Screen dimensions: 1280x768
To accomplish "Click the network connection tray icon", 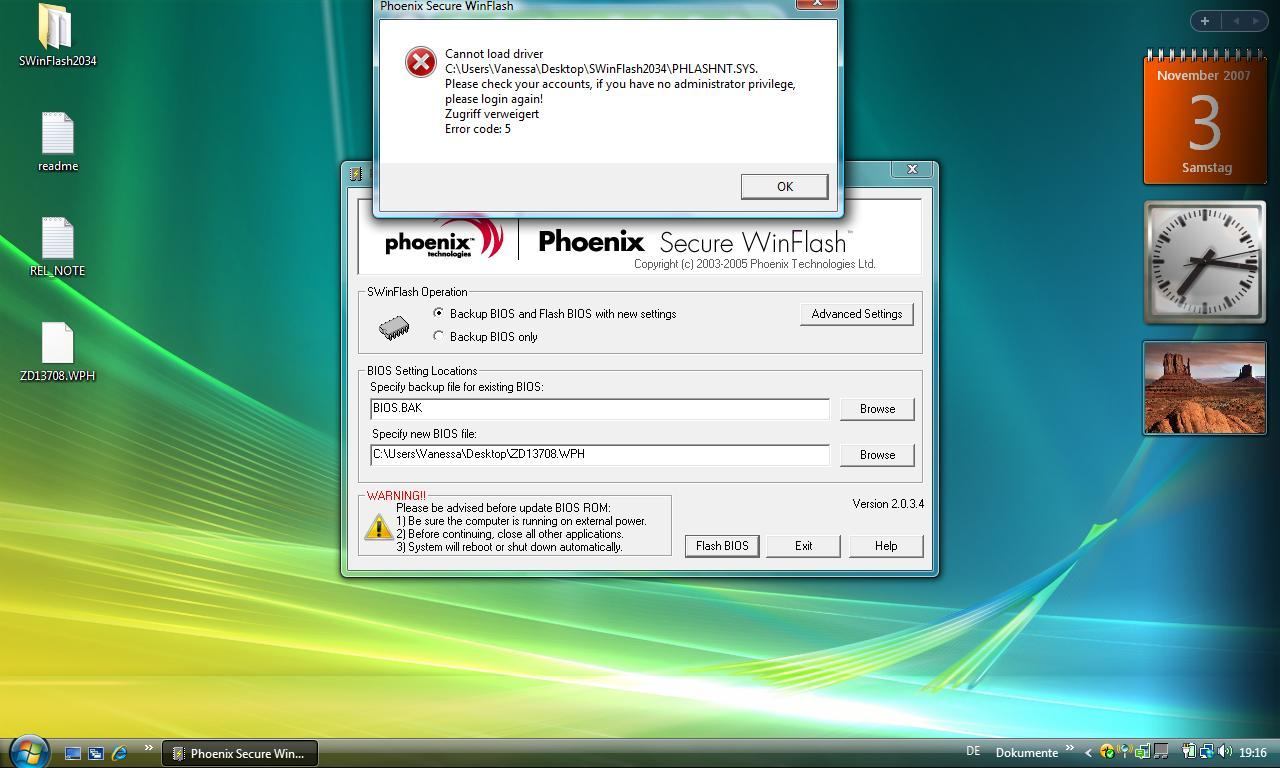I will [1207, 752].
